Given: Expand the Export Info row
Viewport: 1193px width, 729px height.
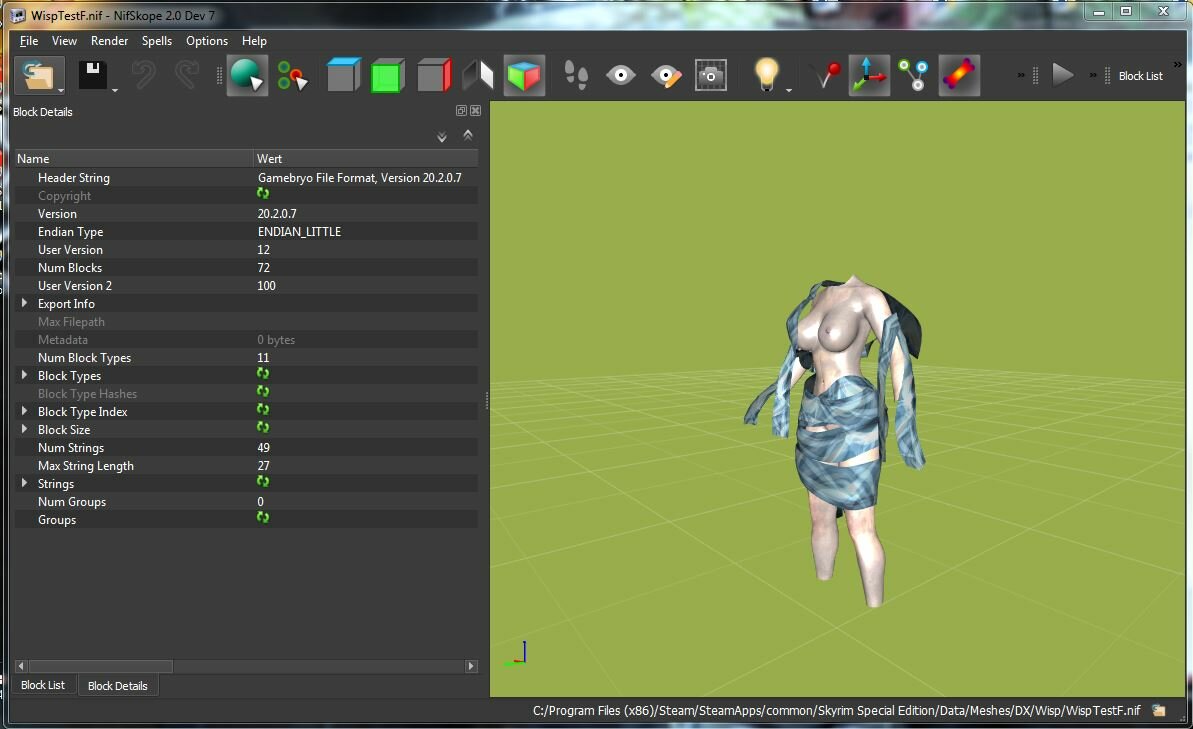Looking at the screenshot, I should pos(24,303).
